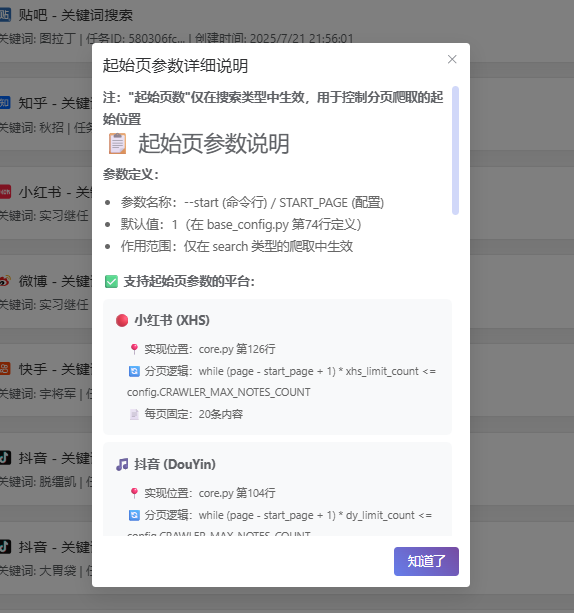Viewport: 574px width, 613px height.
Task: Click the 知道了 button
Action: pos(426,561)
